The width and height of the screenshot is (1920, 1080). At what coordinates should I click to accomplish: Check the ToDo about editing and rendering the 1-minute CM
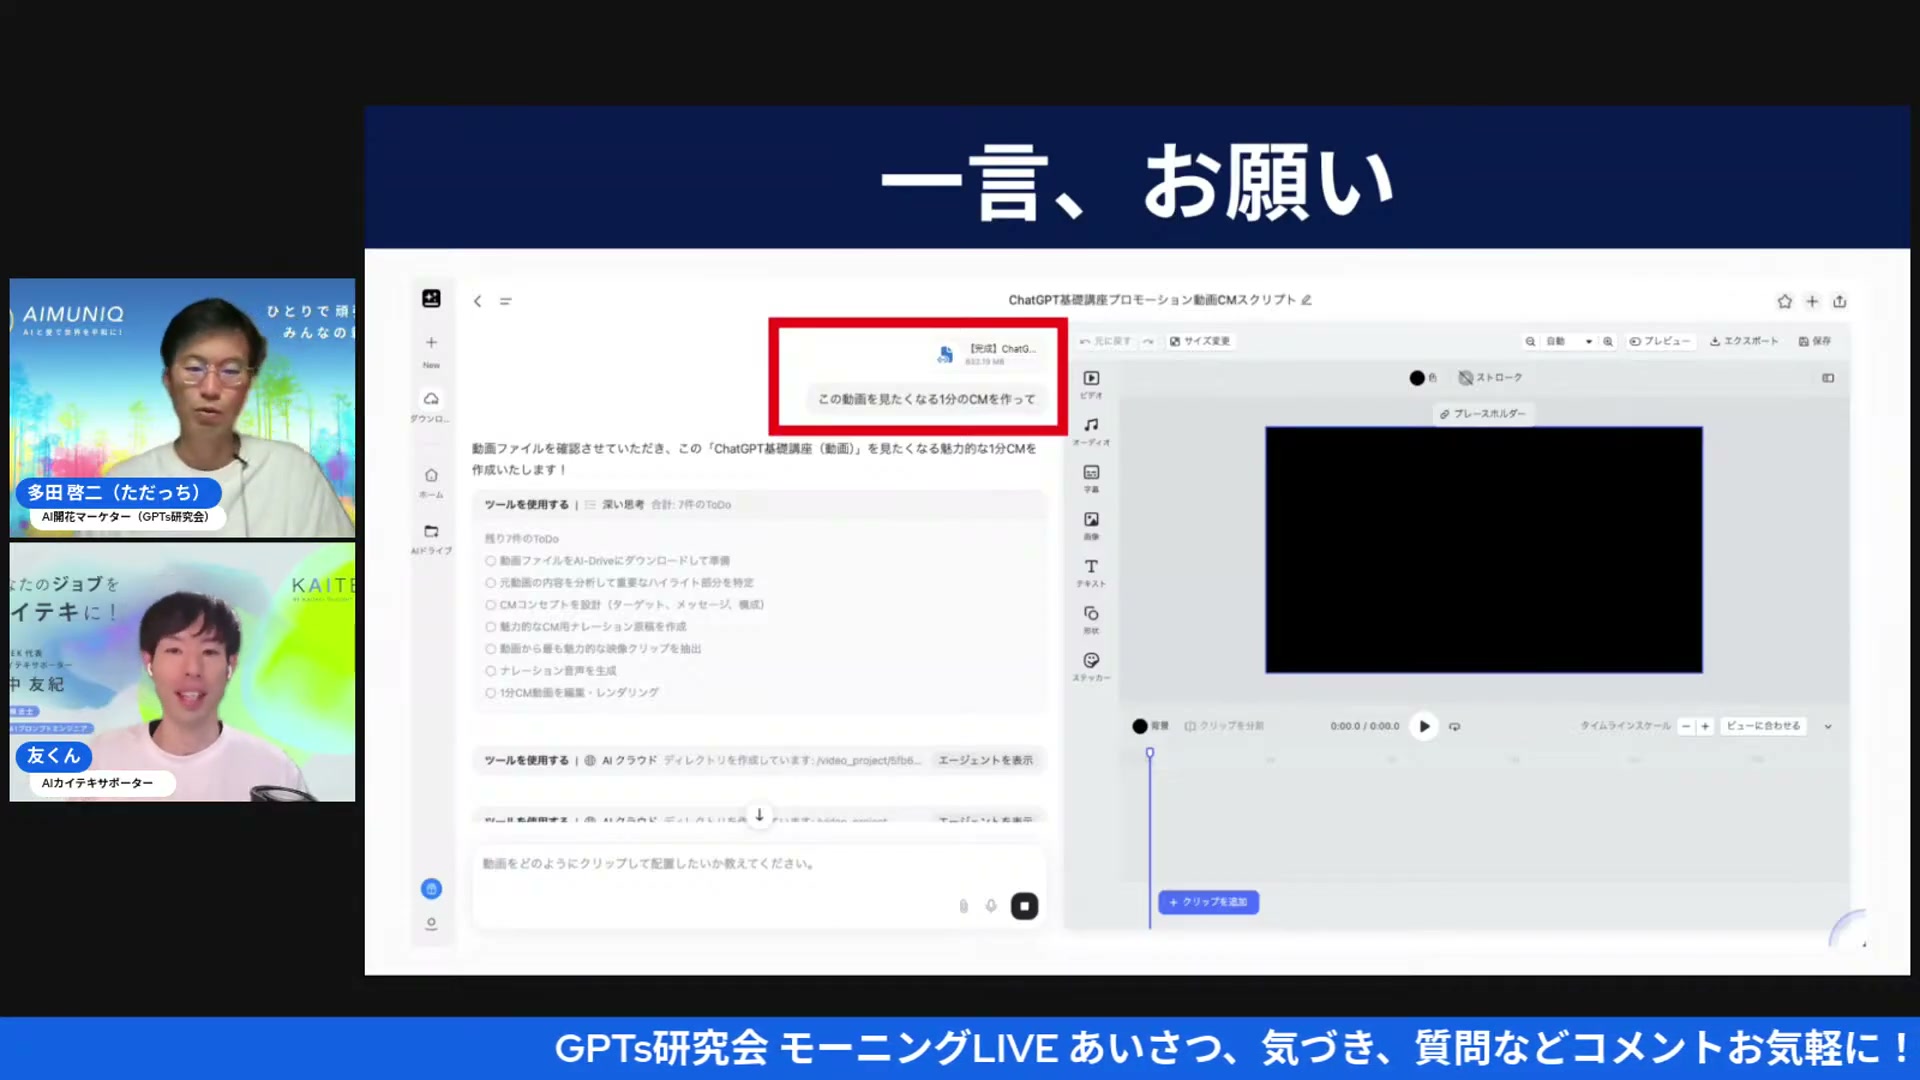click(x=491, y=693)
